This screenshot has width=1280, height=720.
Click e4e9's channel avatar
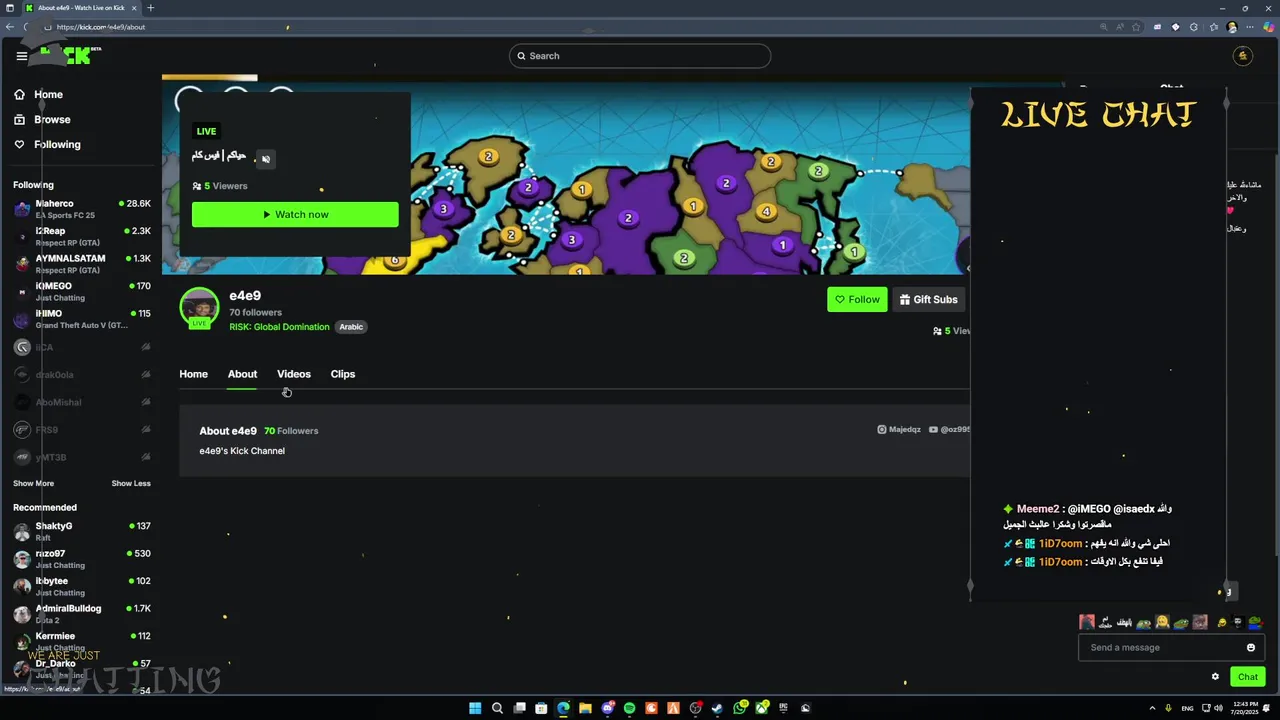[x=199, y=307]
